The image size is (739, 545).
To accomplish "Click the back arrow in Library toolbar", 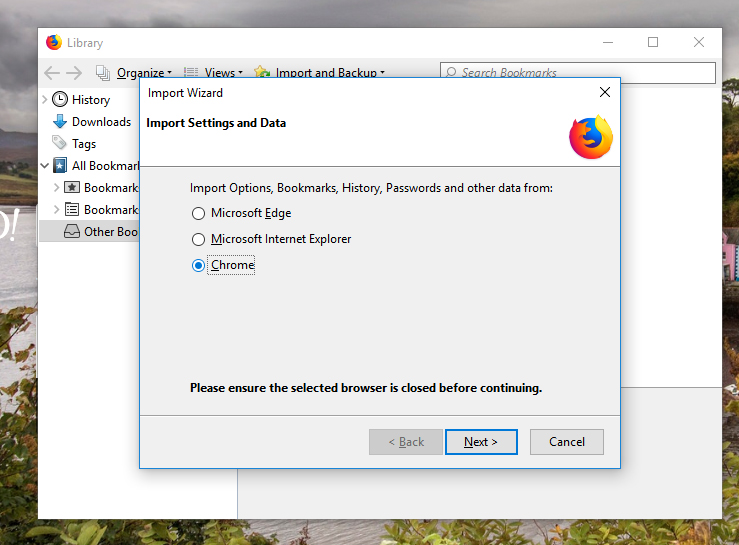I will 52,73.
